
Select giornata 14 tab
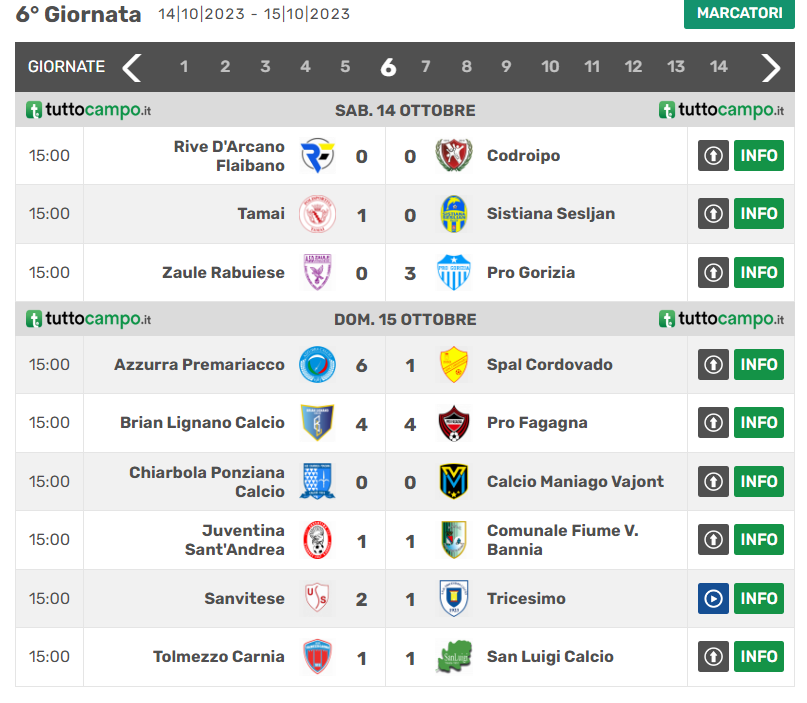pos(718,66)
